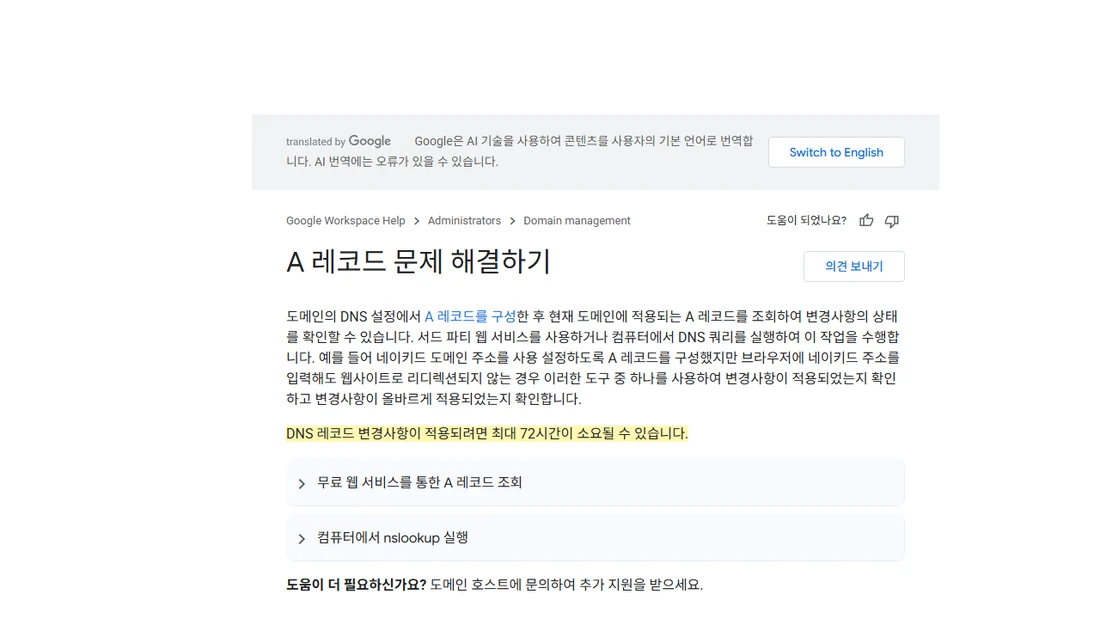Click the 의견 보내기 feedback button
Image resolution: width=1100 pixels, height=619 pixels.
(x=854, y=266)
